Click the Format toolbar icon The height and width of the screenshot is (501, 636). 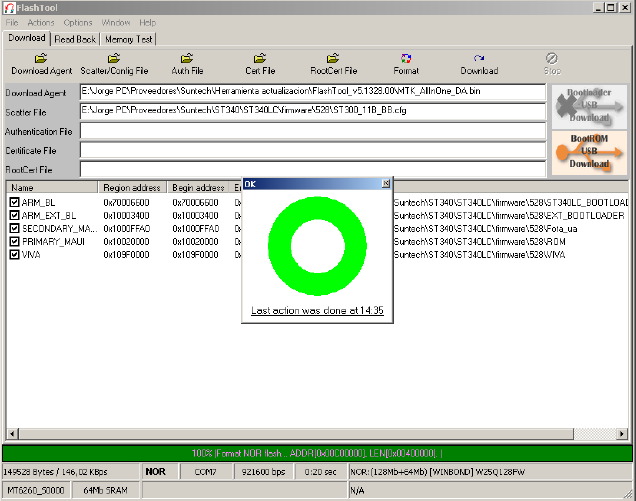(406, 58)
